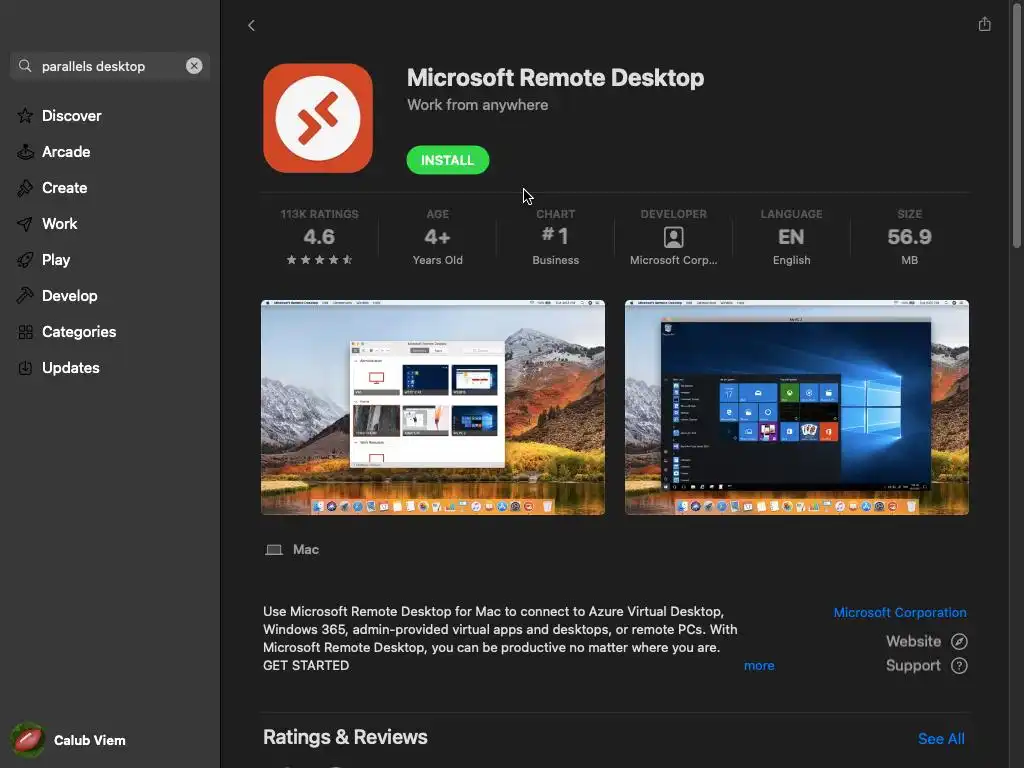Select the Develop hammer icon
1024x768 pixels.
click(x=25, y=296)
